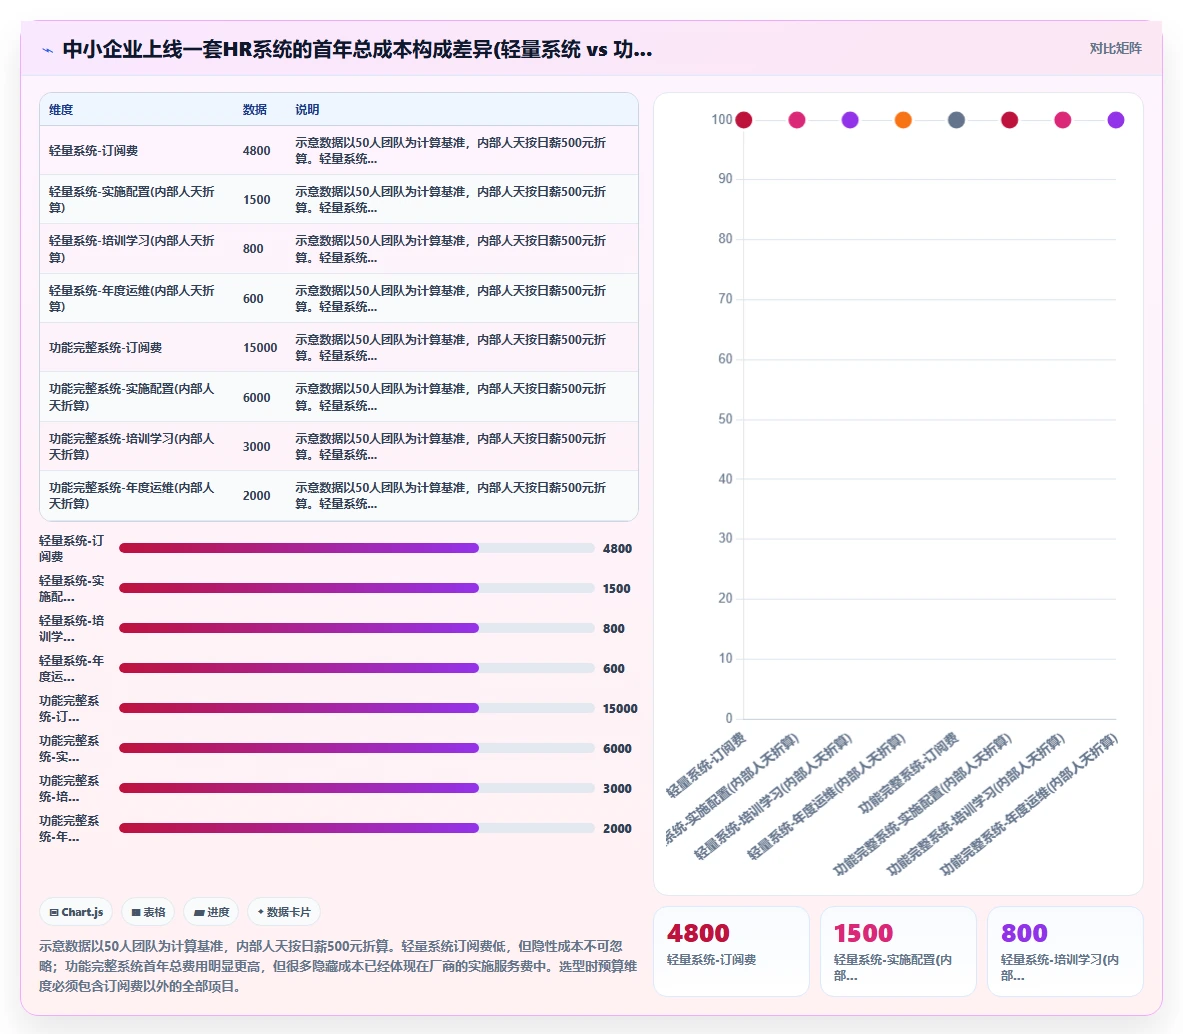This screenshot has width=1183, height=1034.
Task: Open the 800 轻量系统-培训学习 data card
Action: (x=1065, y=951)
